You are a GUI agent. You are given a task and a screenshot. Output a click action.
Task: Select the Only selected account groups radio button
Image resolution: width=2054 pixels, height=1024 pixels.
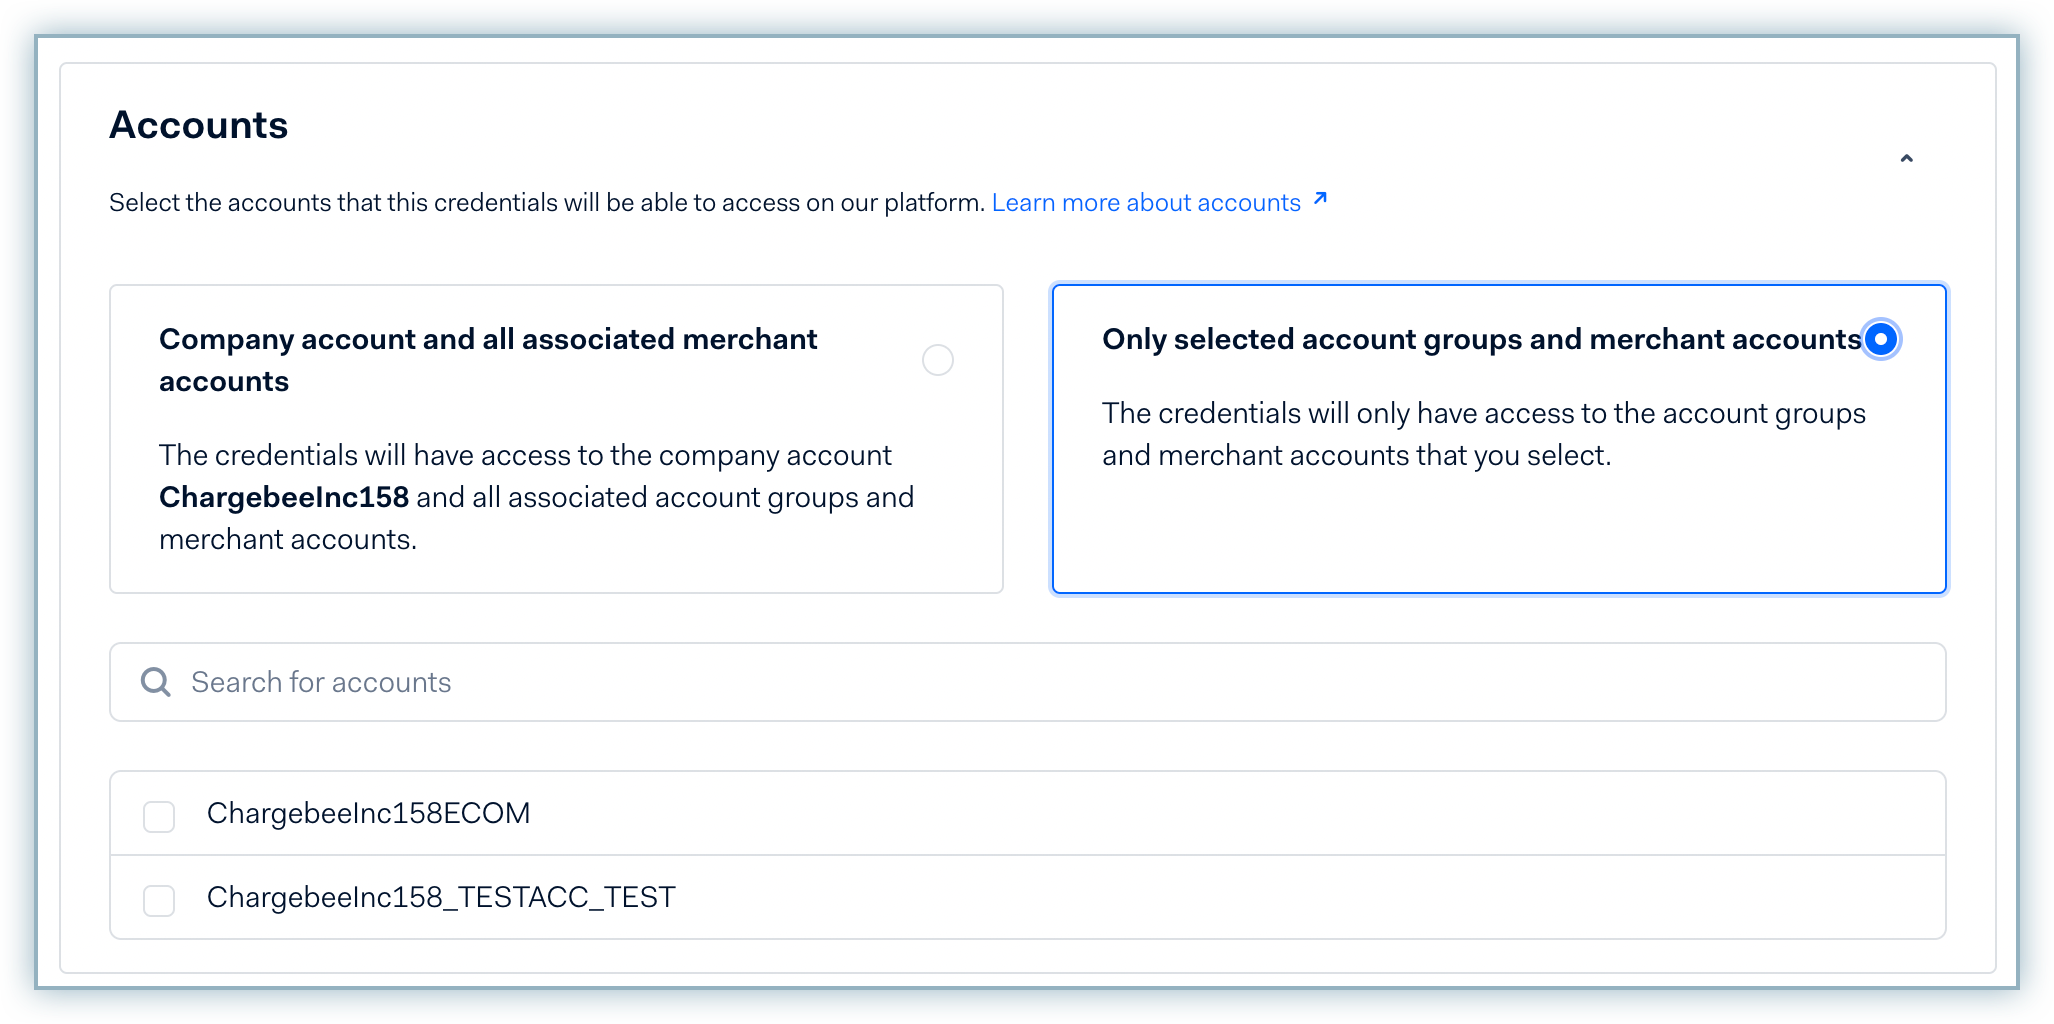point(1880,340)
